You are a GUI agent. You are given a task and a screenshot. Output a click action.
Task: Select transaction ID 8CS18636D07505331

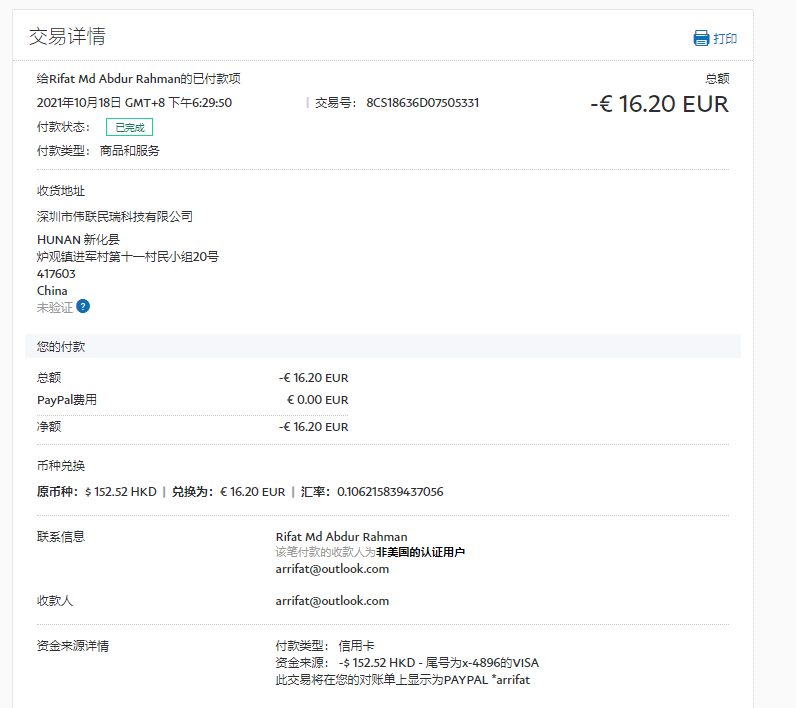click(422, 103)
